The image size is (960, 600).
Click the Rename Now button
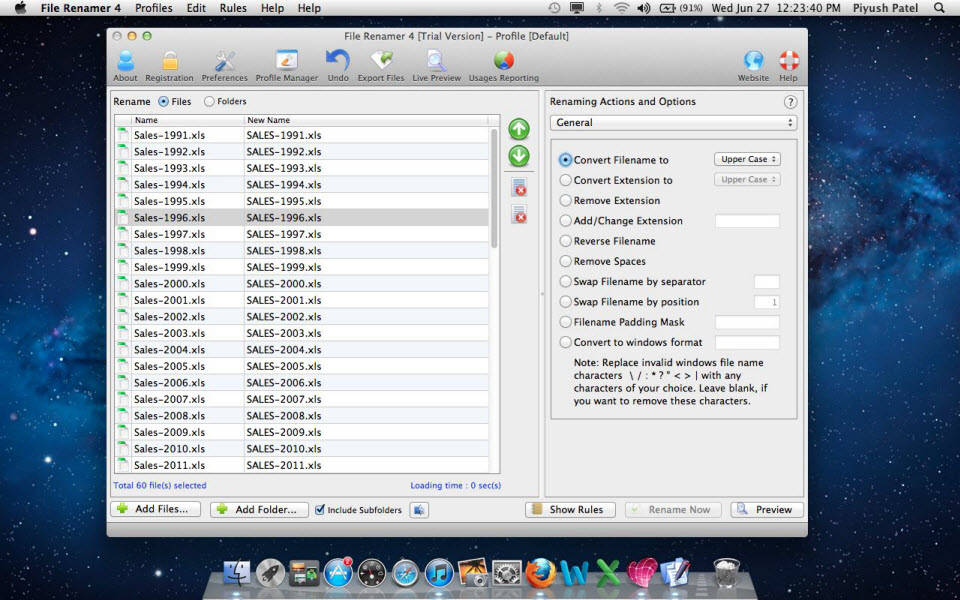click(x=673, y=509)
